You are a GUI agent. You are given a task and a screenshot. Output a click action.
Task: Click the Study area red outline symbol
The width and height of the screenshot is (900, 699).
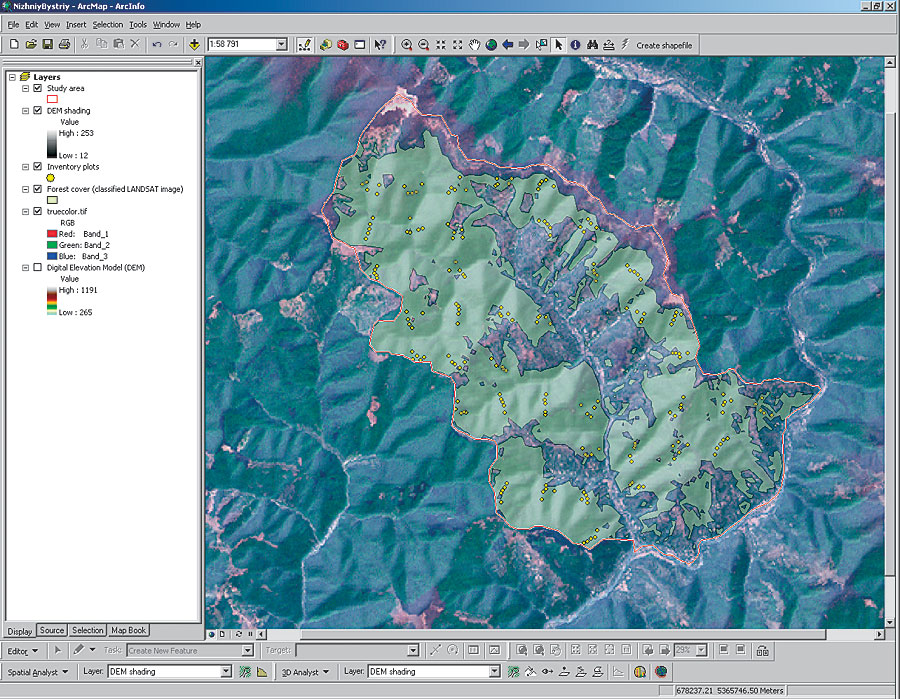point(52,99)
